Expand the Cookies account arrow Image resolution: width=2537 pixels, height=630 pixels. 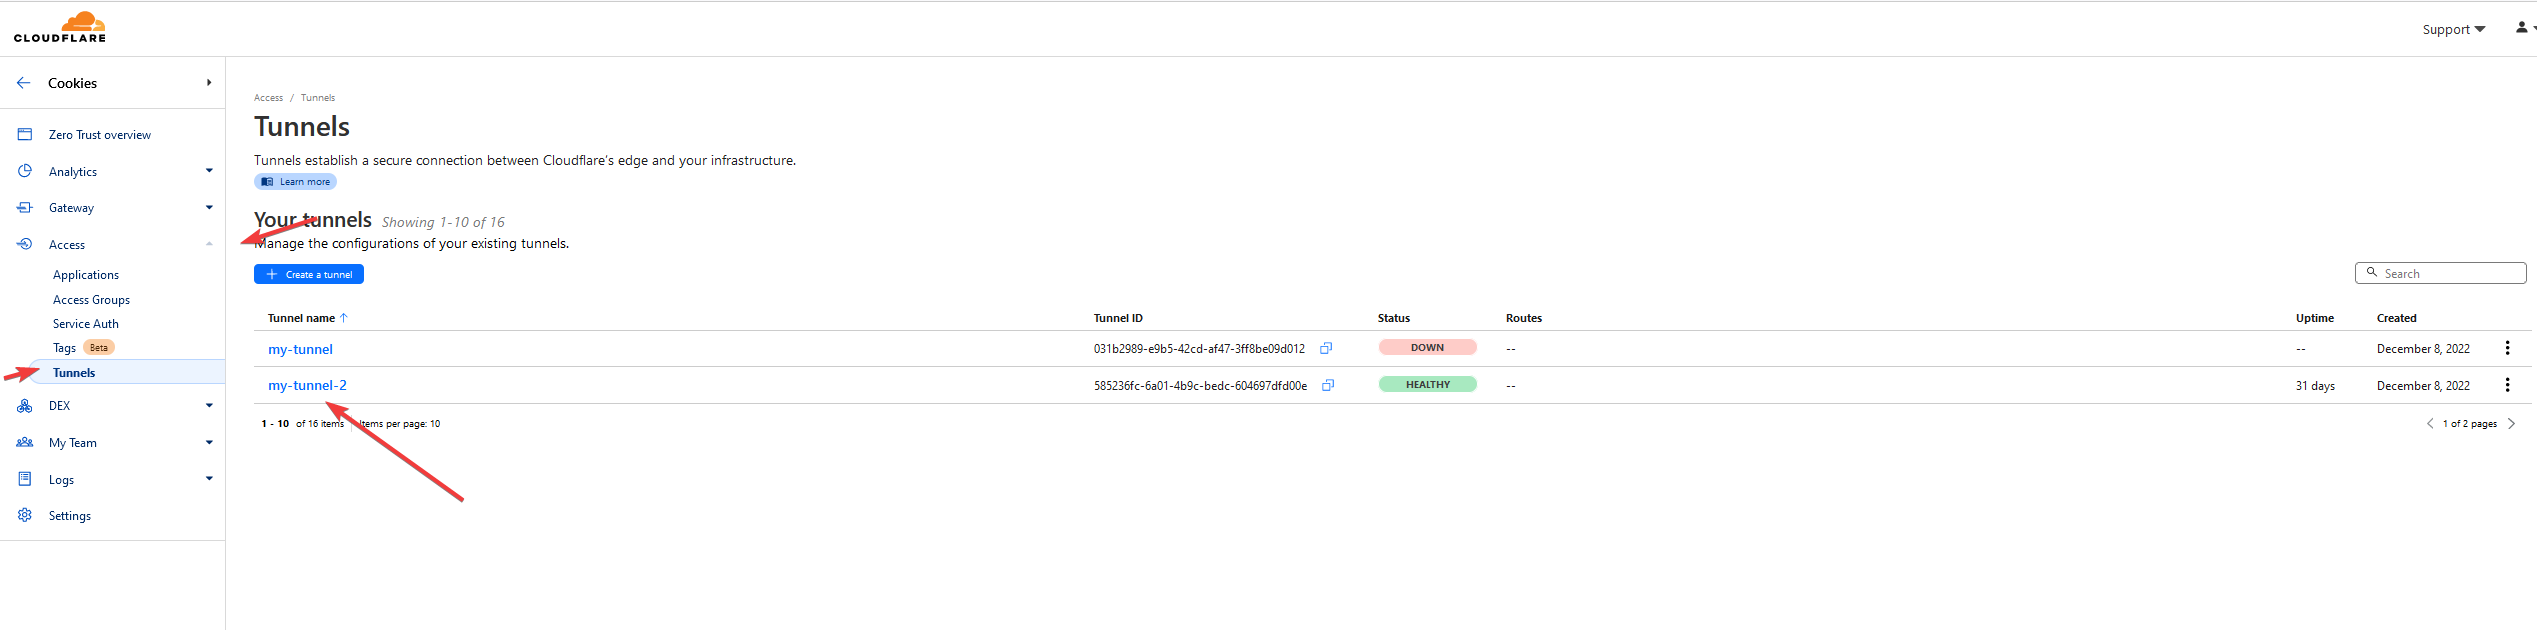pos(209,83)
